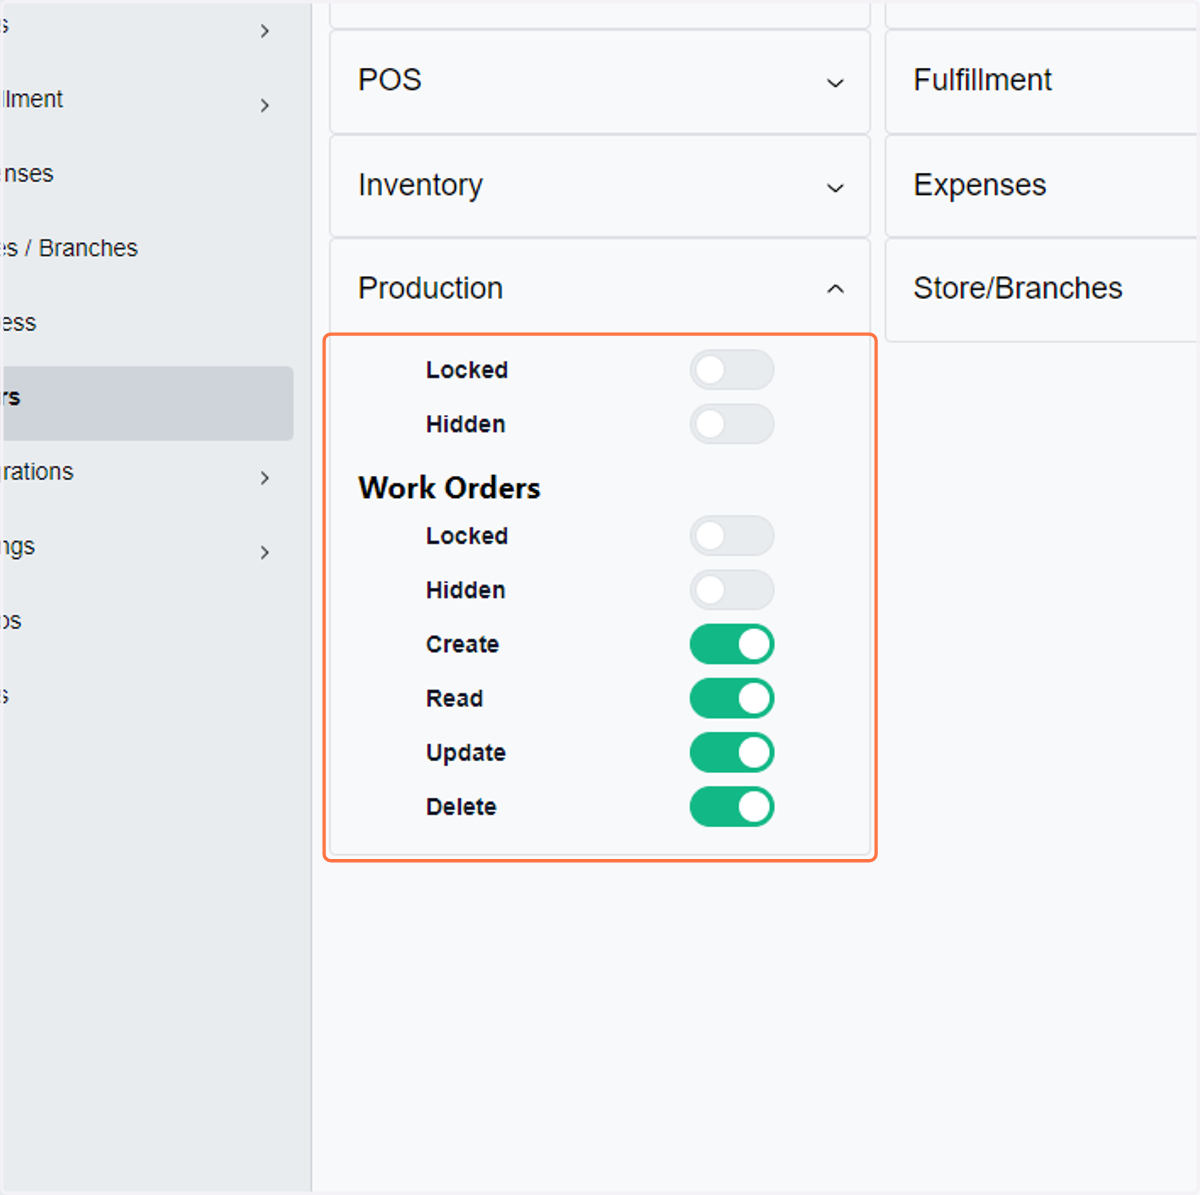The height and width of the screenshot is (1195, 1200).
Task: Click the Read permission label
Action: pyautogui.click(x=454, y=698)
